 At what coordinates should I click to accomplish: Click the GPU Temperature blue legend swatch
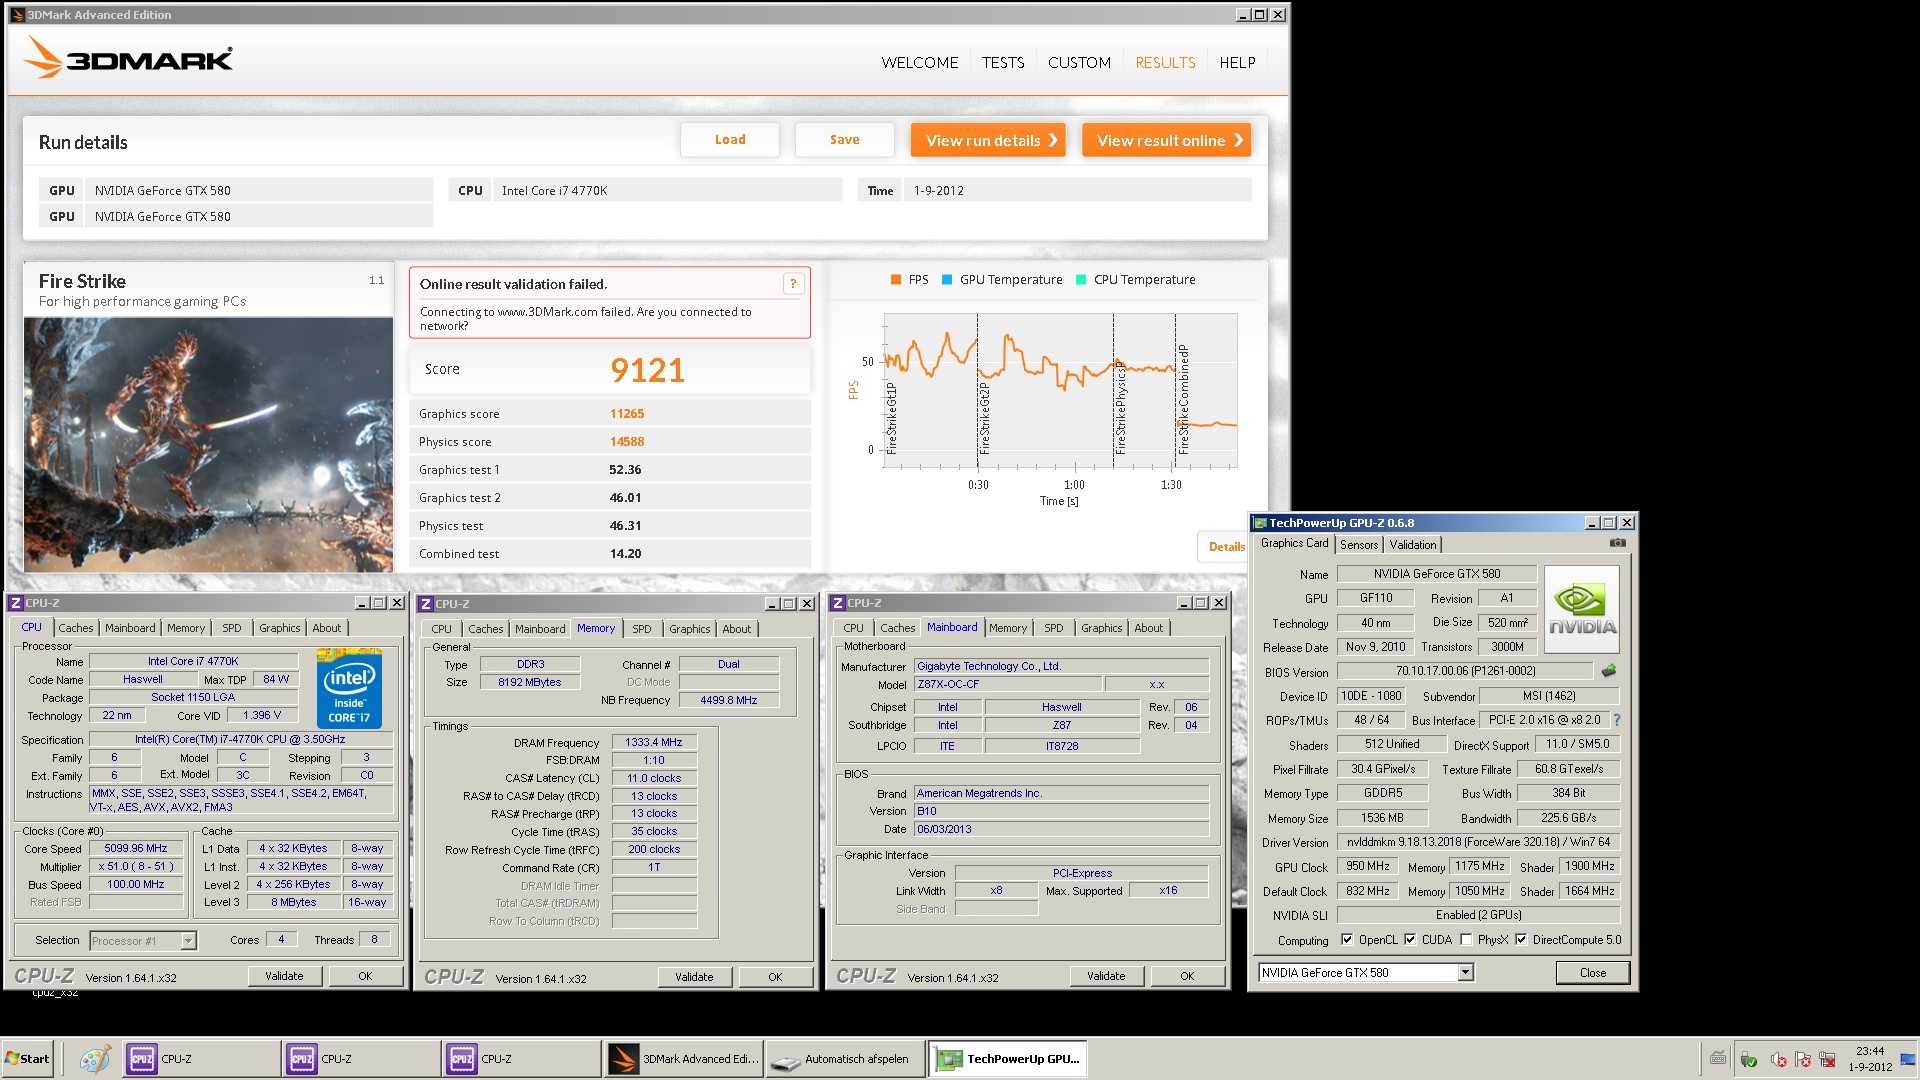point(947,280)
